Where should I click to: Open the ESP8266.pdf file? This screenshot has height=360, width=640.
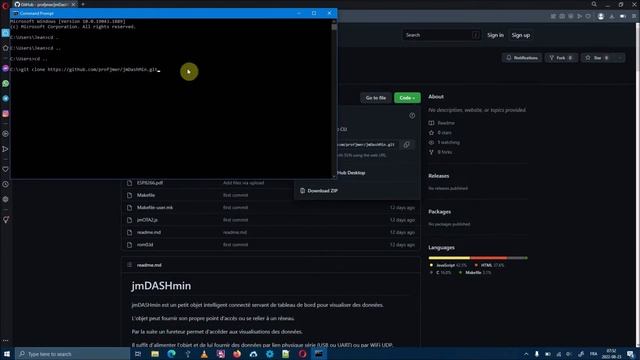(x=150, y=183)
